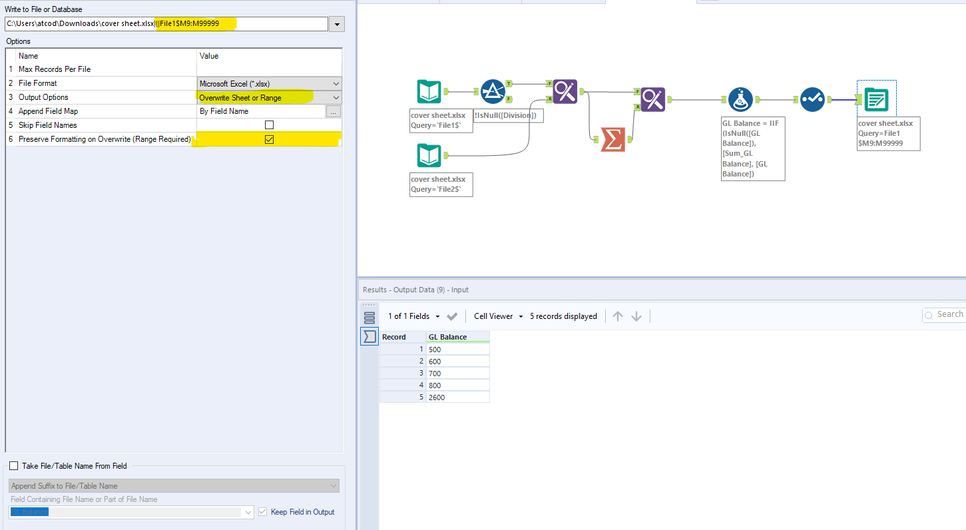
Task: Click the Record column header
Action: click(x=402, y=337)
